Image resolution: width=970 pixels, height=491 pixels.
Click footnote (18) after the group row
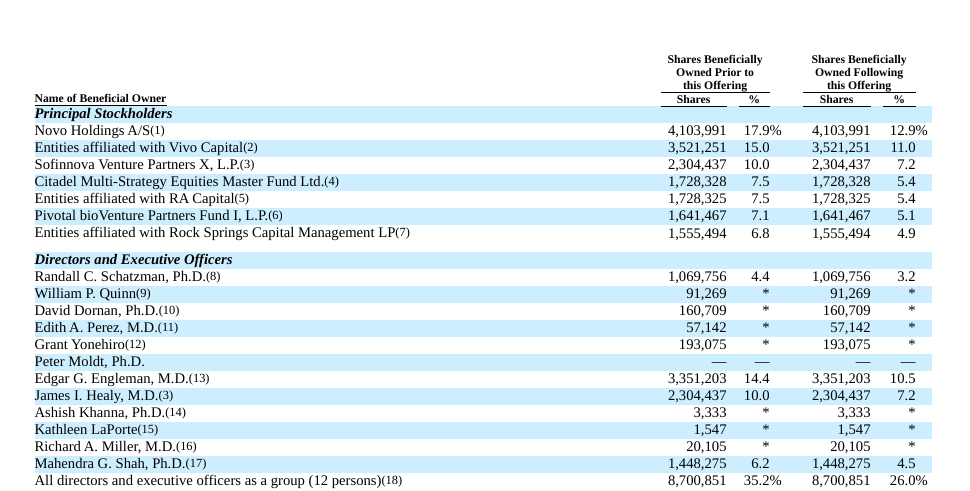(392, 480)
